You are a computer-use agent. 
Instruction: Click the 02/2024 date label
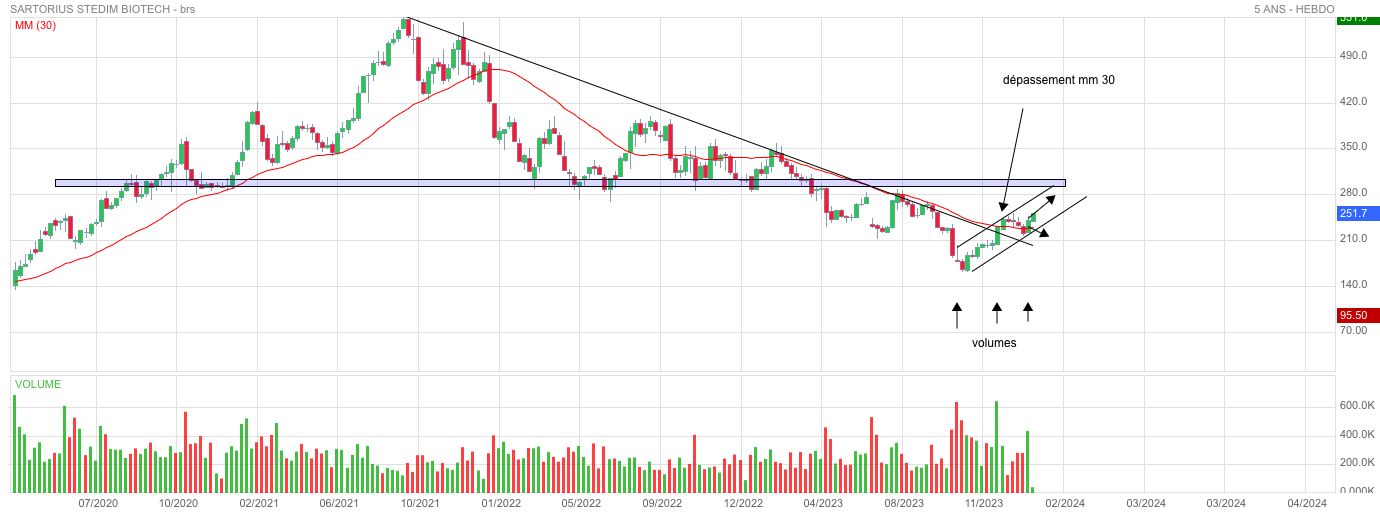1065,503
